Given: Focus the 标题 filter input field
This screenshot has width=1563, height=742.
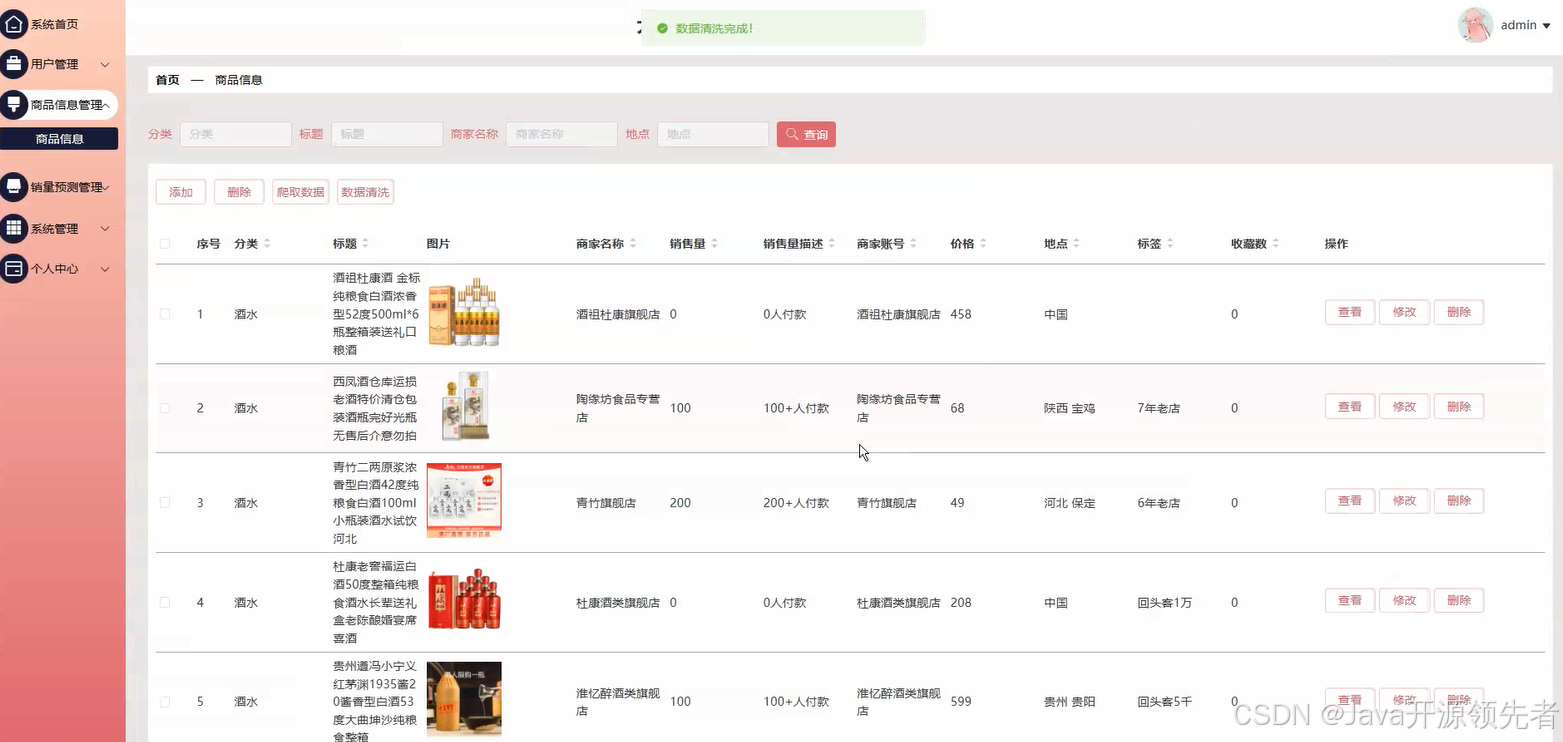Looking at the screenshot, I should click(387, 134).
